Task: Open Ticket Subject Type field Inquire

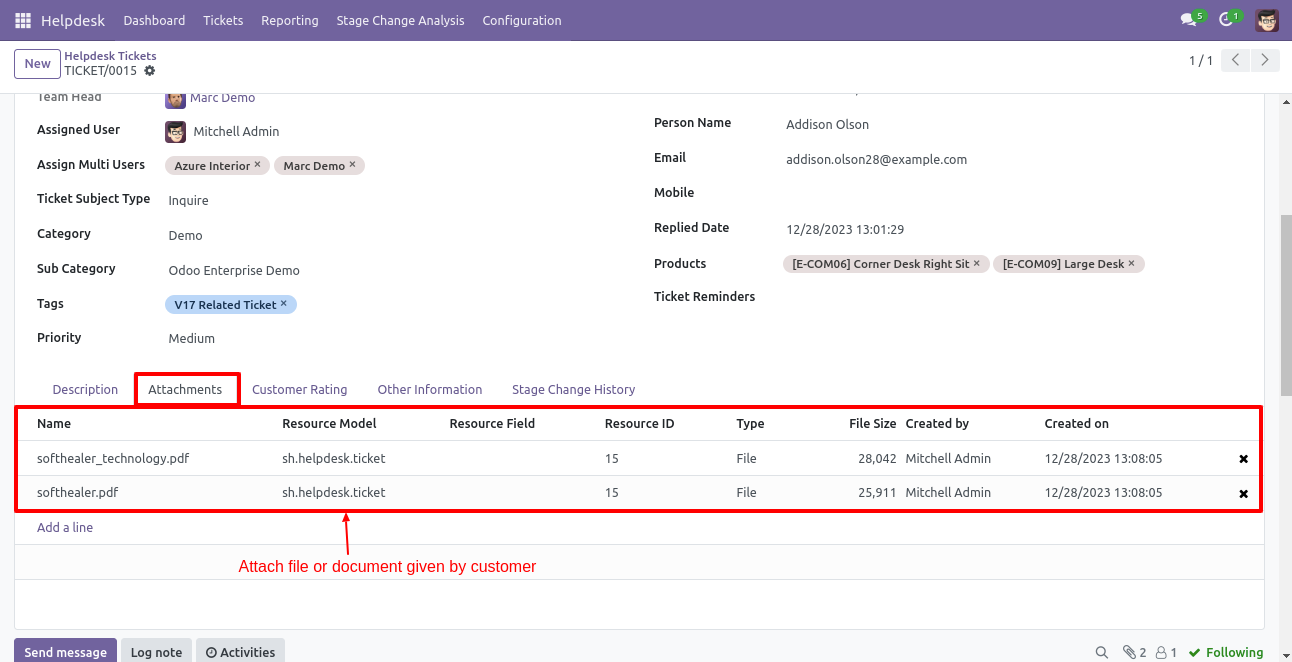Action: (188, 200)
